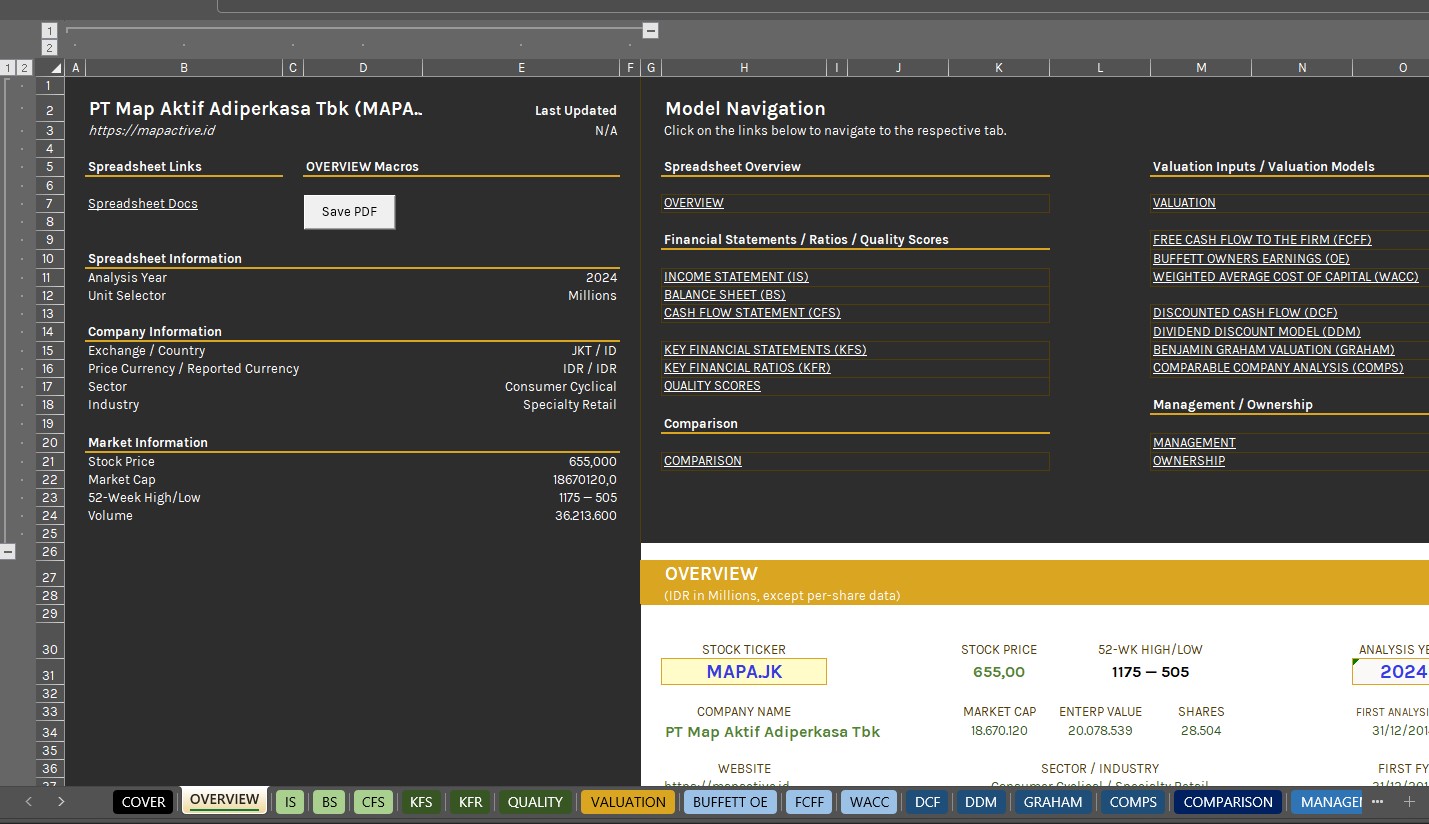Click the column outline level 1 button
Screen dimensions: 1429x824
[49, 30]
